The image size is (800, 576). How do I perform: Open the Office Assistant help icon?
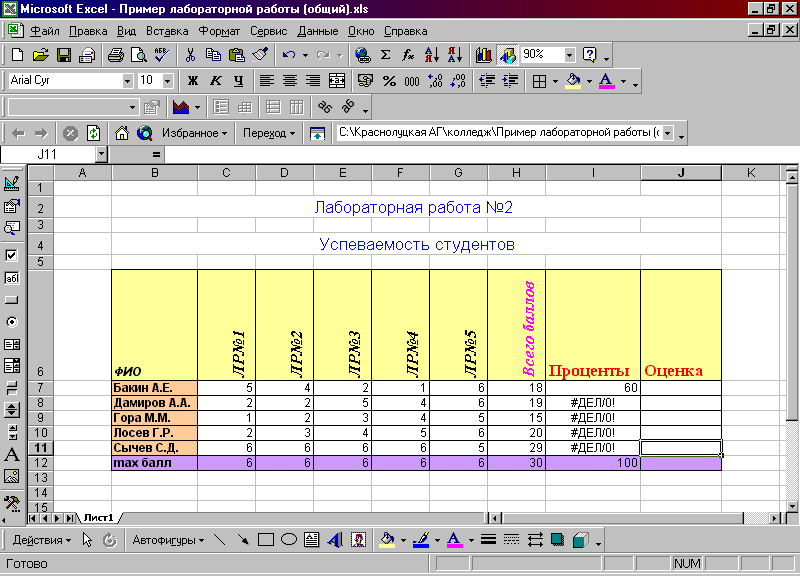click(590, 55)
